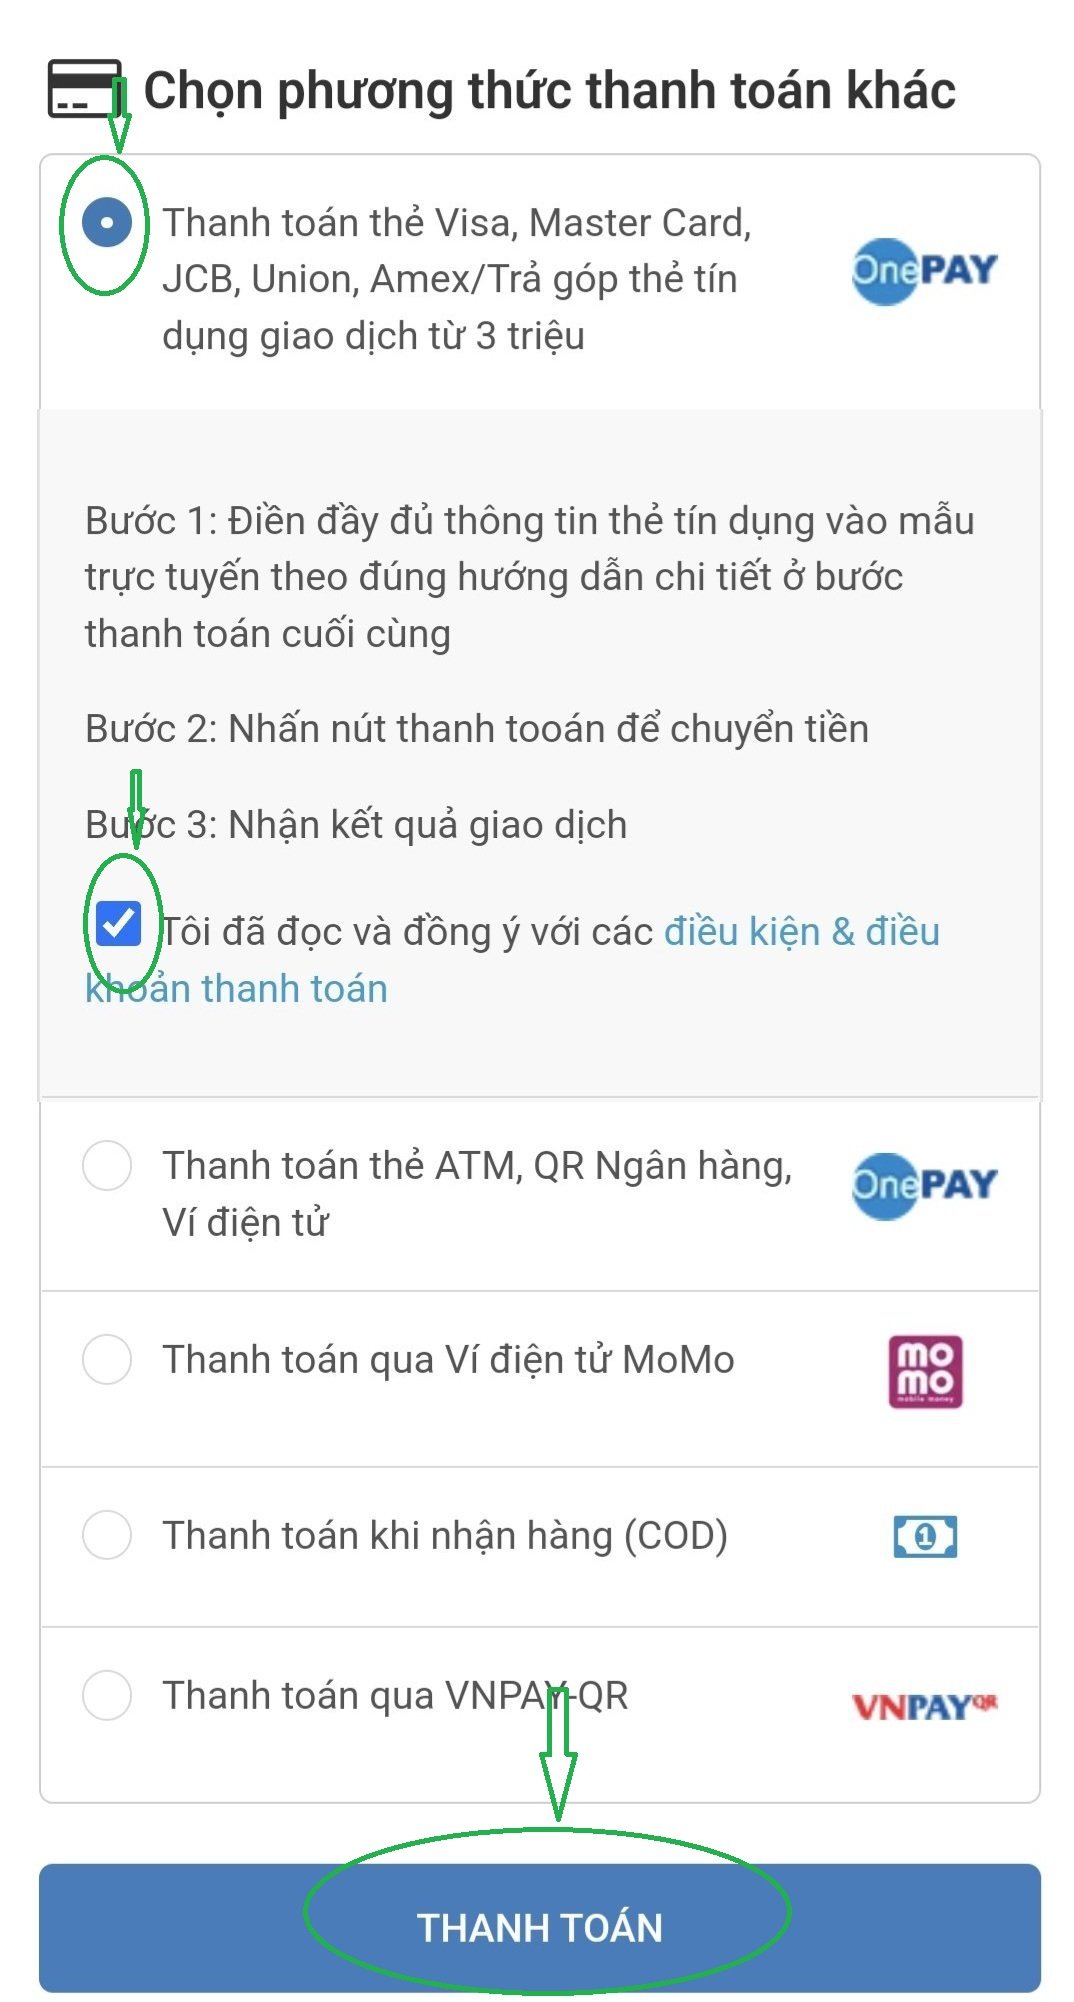Image resolution: width=1074 pixels, height=2002 pixels.
Task: Choose the VNPAY-QR payment radio button
Action: tap(107, 1695)
